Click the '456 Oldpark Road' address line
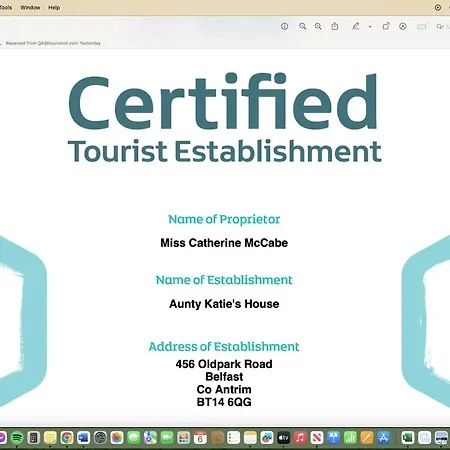The image size is (450, 450). tap(224, 364)
